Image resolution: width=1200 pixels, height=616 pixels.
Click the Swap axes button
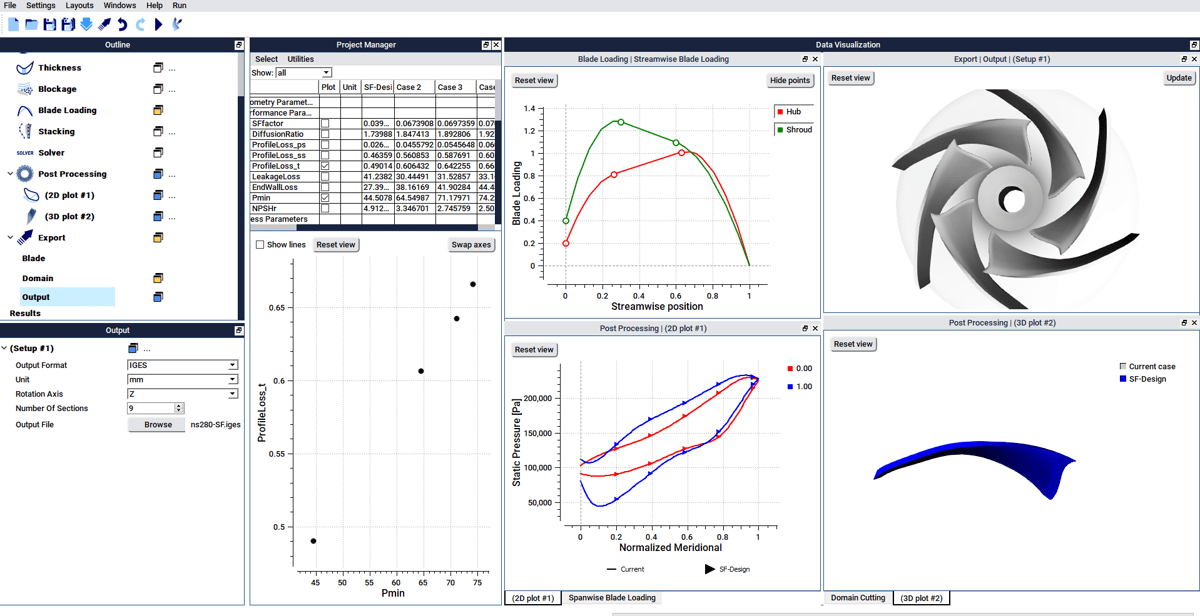point(471,244)
